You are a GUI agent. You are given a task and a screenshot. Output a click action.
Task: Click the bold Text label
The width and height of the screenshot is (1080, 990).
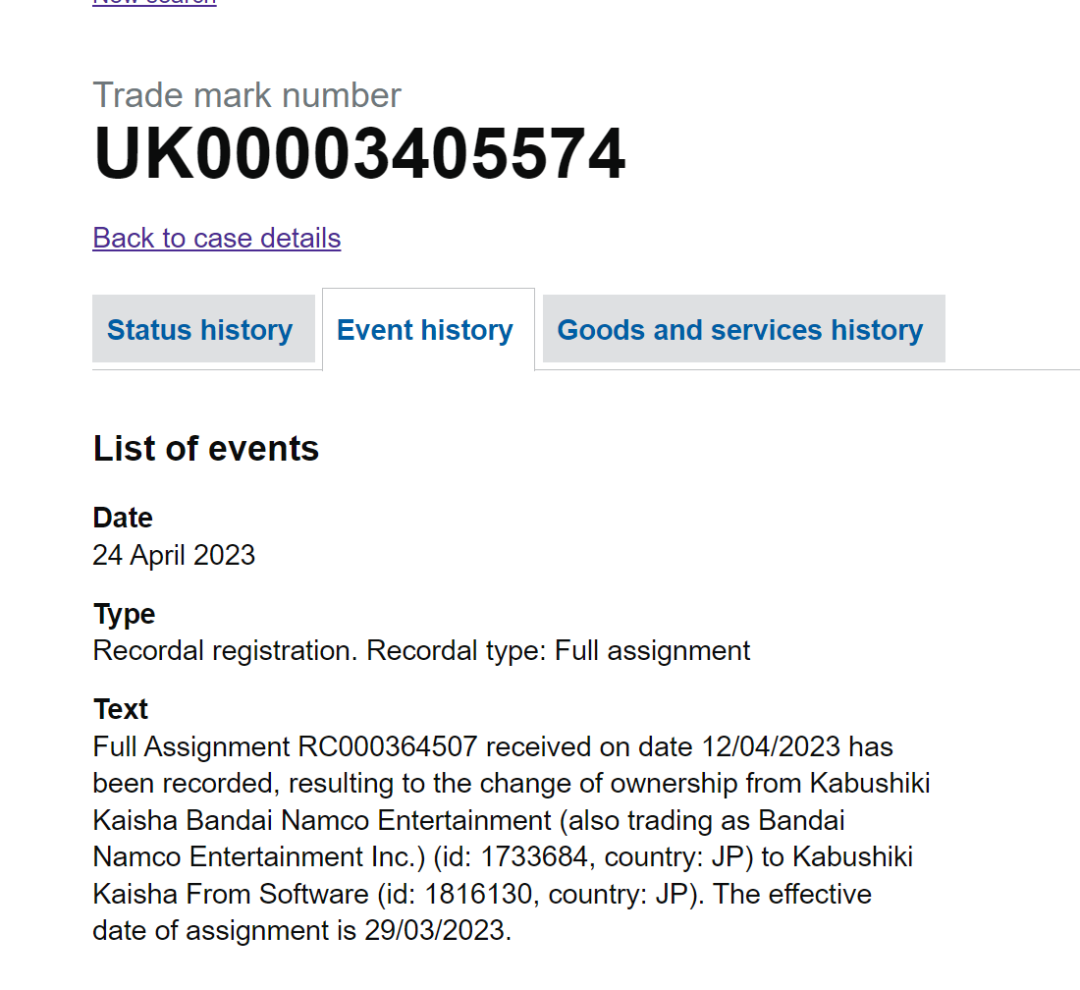(x=120, y=709)
